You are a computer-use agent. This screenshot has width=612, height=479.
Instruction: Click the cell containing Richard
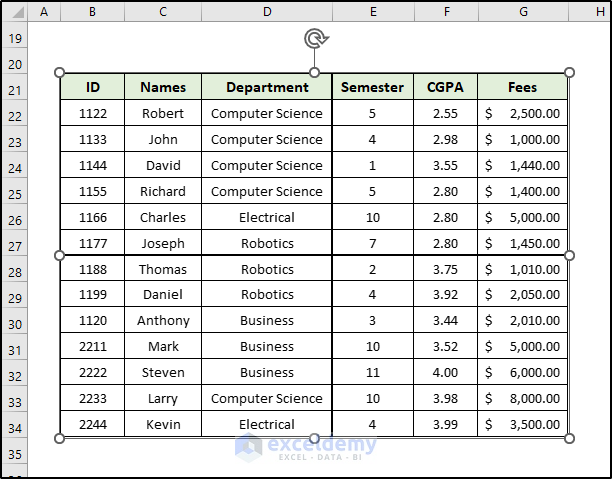163,191
